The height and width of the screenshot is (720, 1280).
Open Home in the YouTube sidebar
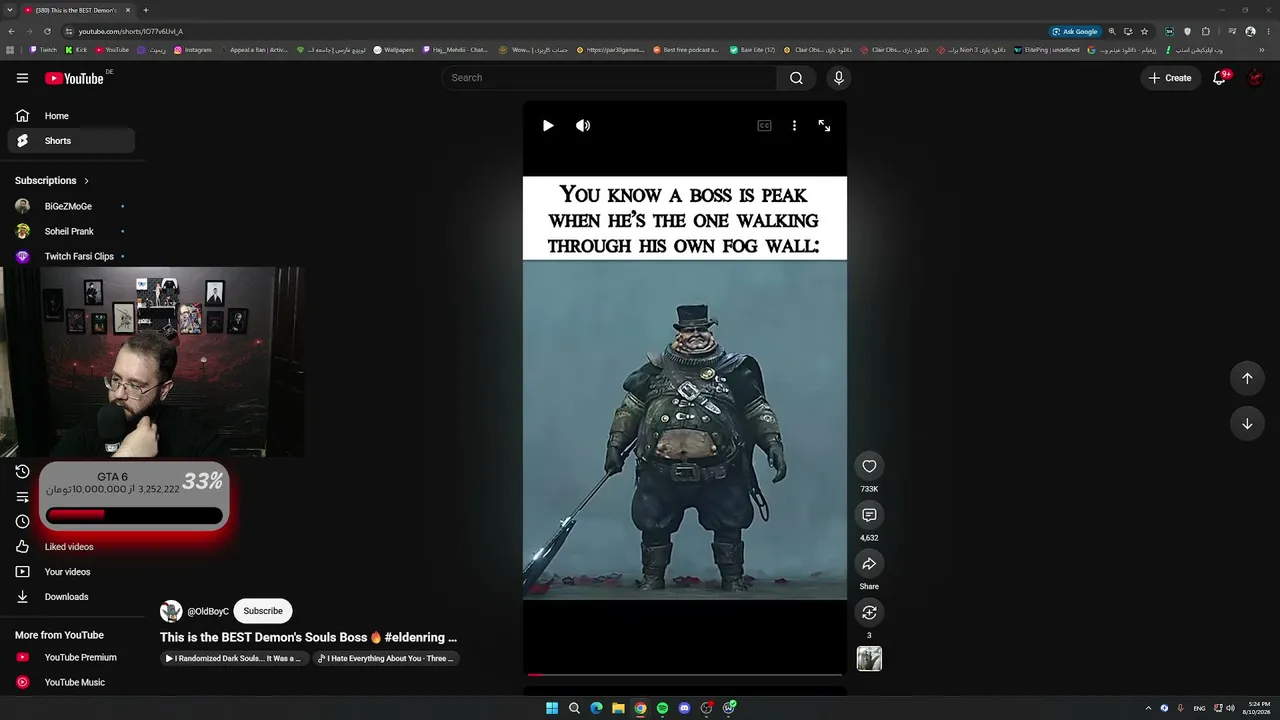click(70, 116)
